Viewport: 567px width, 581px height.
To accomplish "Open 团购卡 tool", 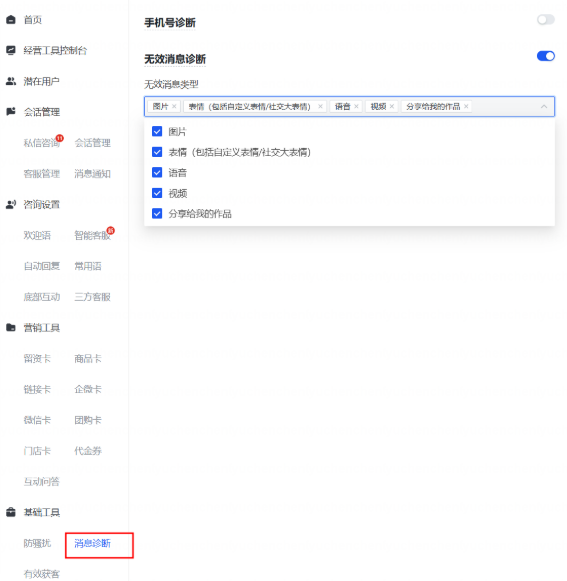I will (88, 420).
